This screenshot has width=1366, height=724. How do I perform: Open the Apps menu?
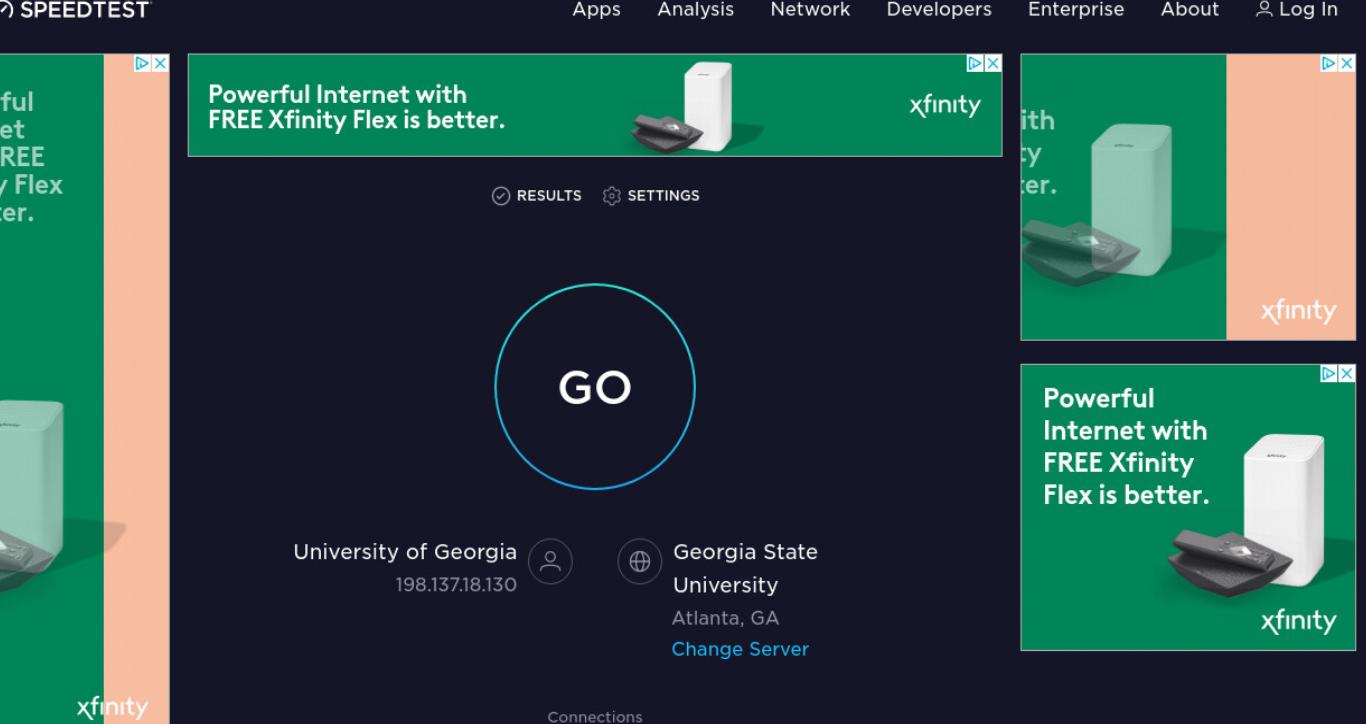(596, 10)
